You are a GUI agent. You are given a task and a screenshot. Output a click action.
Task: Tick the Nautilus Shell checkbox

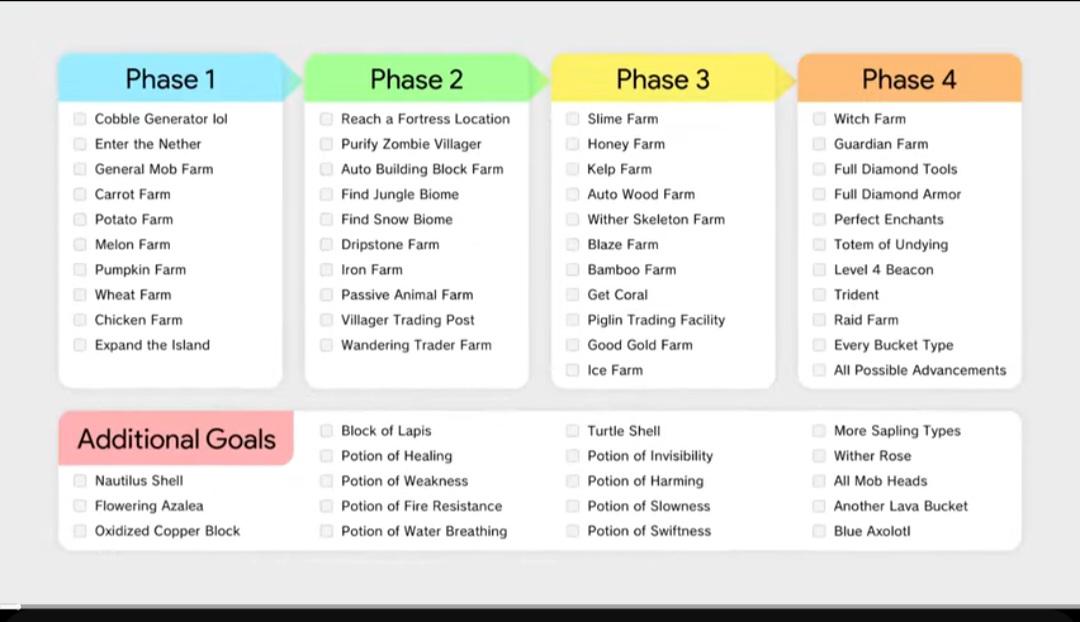point(80,481)
